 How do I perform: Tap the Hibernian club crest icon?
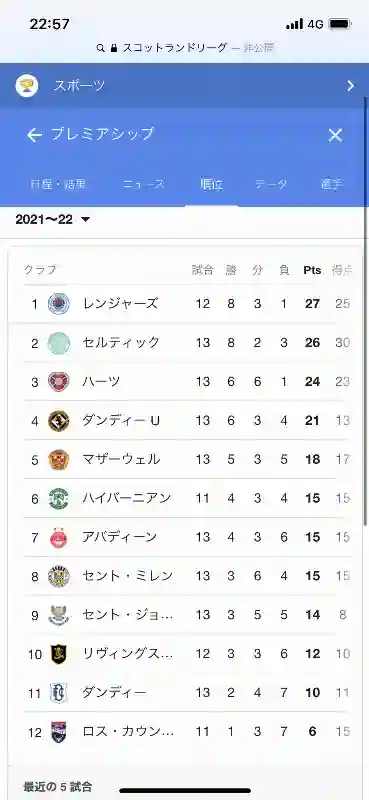click(x=58, y=498)
